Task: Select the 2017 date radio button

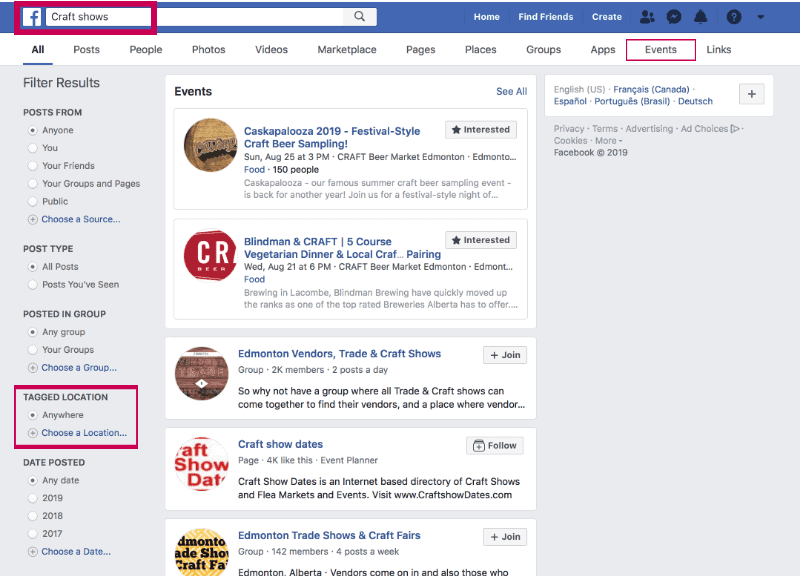Action: (33, 534)
